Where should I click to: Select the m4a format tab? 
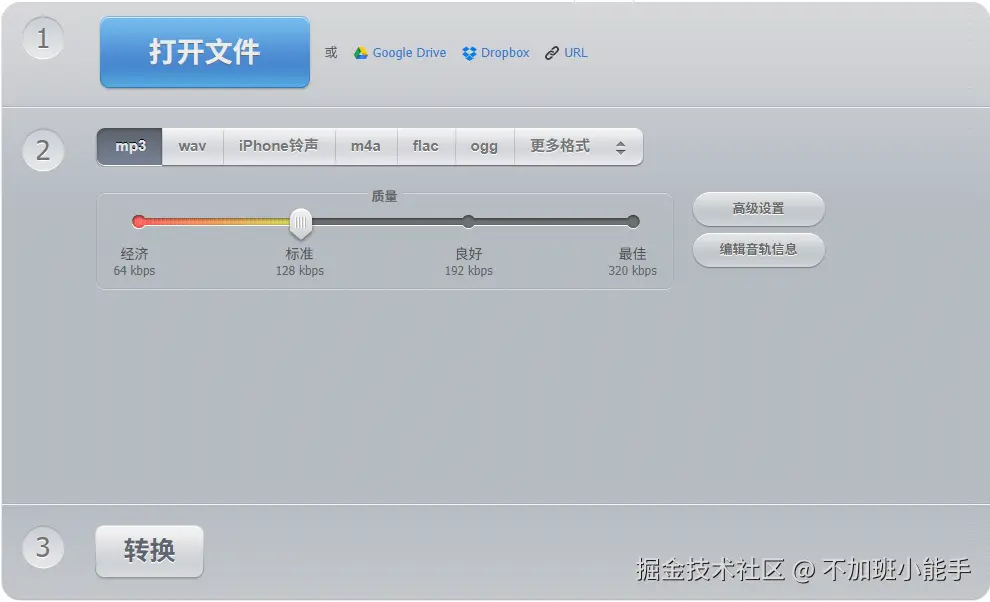pos(366,147)
